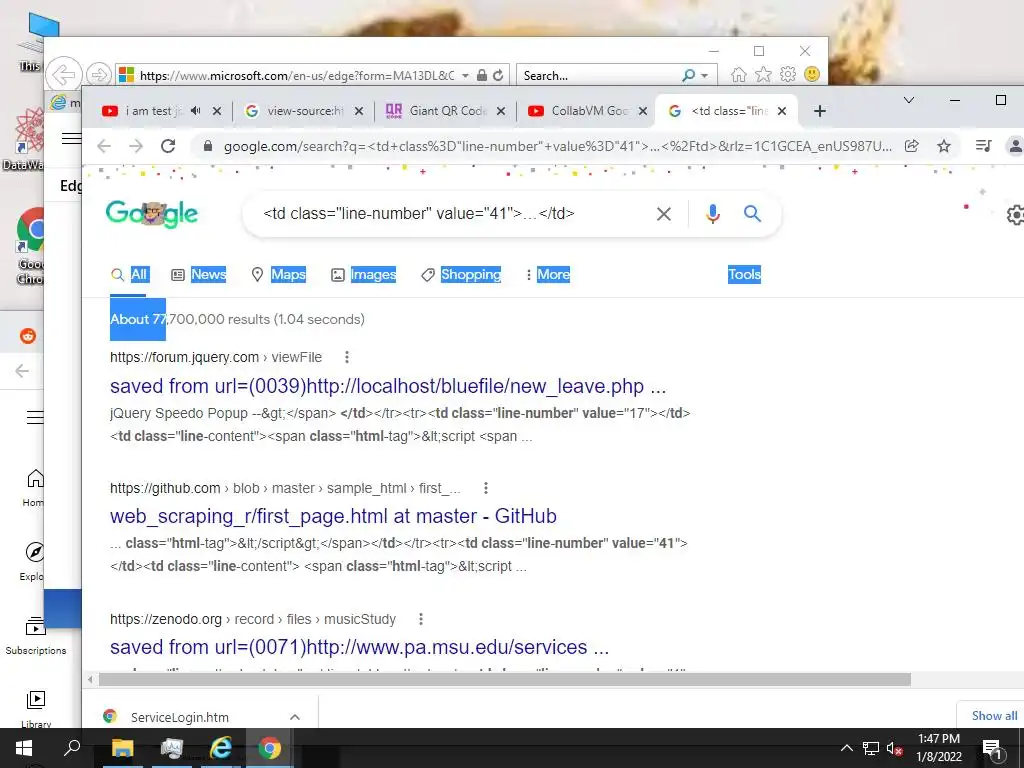Viewport: 1024px width, 768px height.
Task: Reload the Google search page
Action: click(x=168, y=146)
